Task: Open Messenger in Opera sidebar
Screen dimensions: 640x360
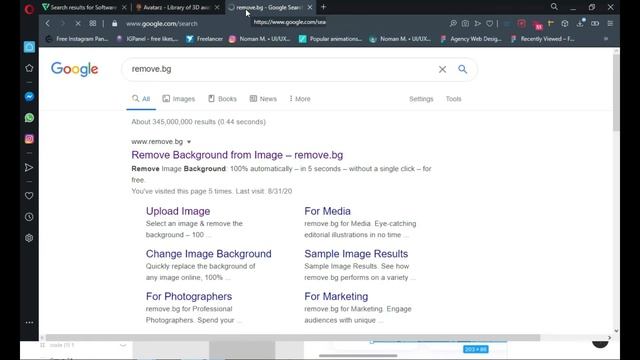Action: click(x=29, y=97)
